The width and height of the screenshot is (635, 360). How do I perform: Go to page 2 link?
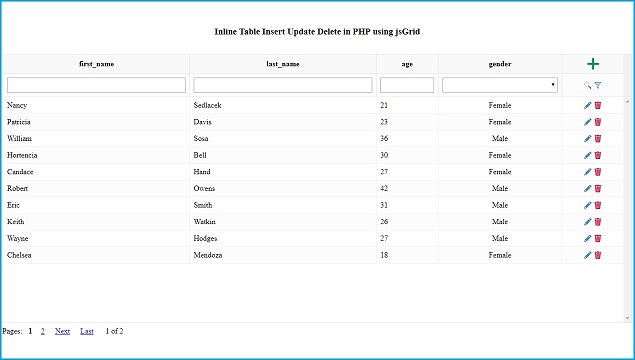click(43, 331)
